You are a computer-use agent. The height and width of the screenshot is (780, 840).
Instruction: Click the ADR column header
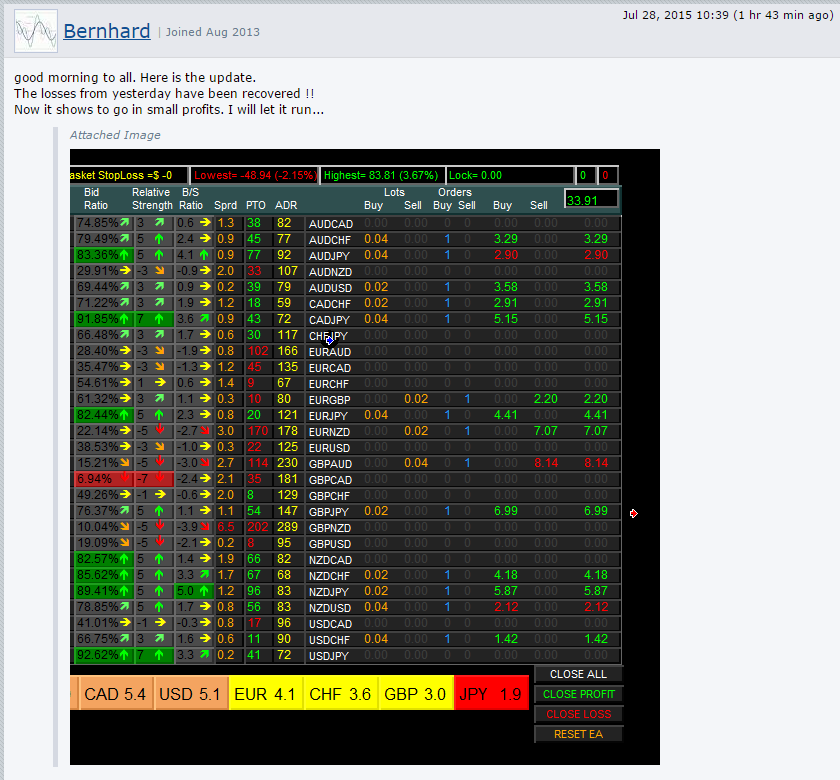(x=286, y=205)
